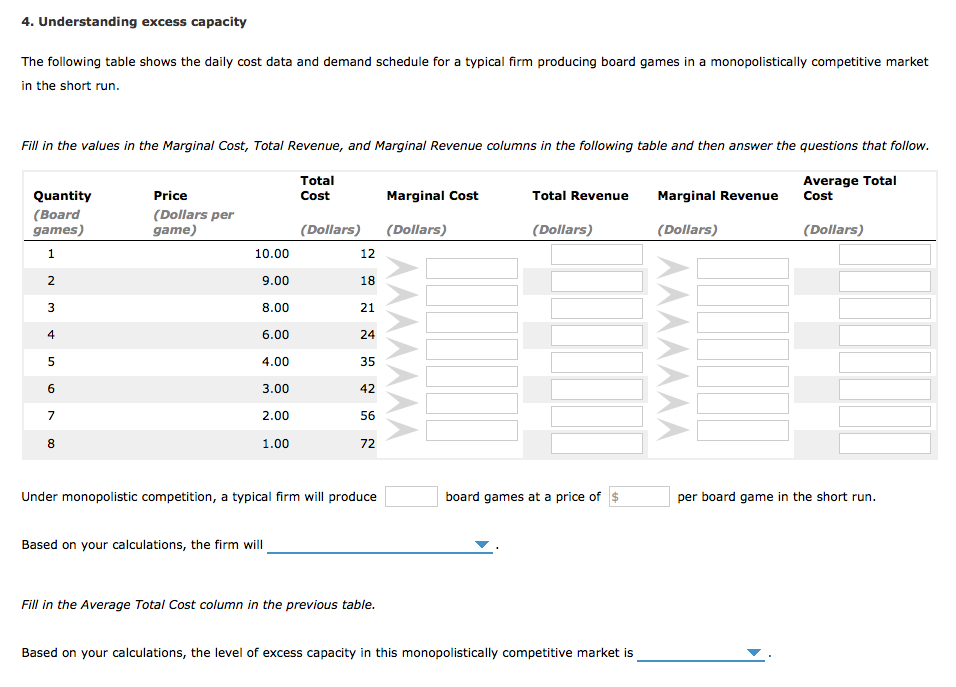
Task: Click Average Total Cost field for quantity 8
Action: [884, 443]
